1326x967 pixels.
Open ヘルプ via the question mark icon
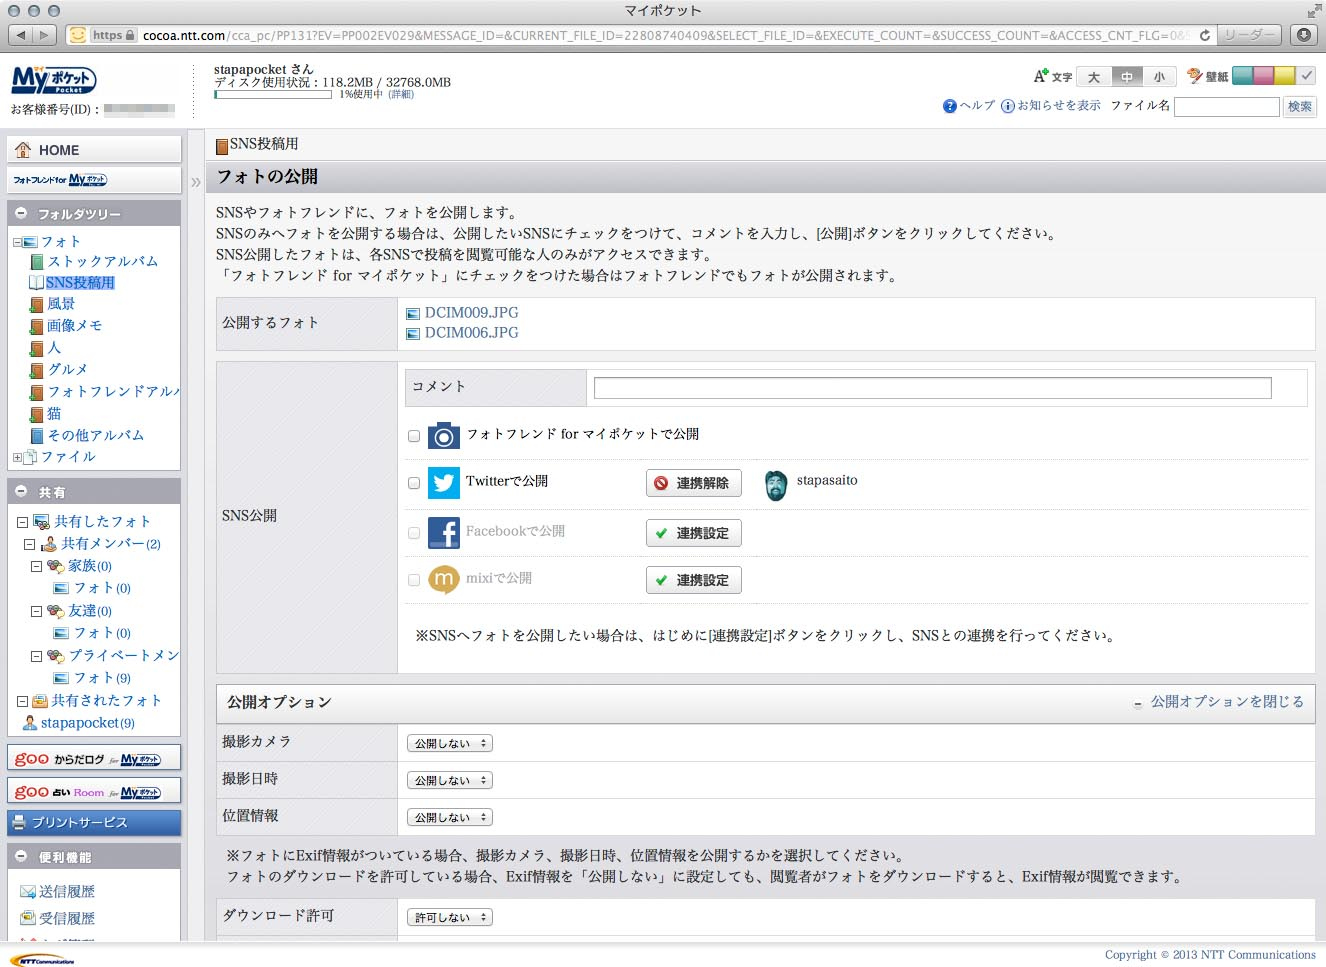pos(949,105)
